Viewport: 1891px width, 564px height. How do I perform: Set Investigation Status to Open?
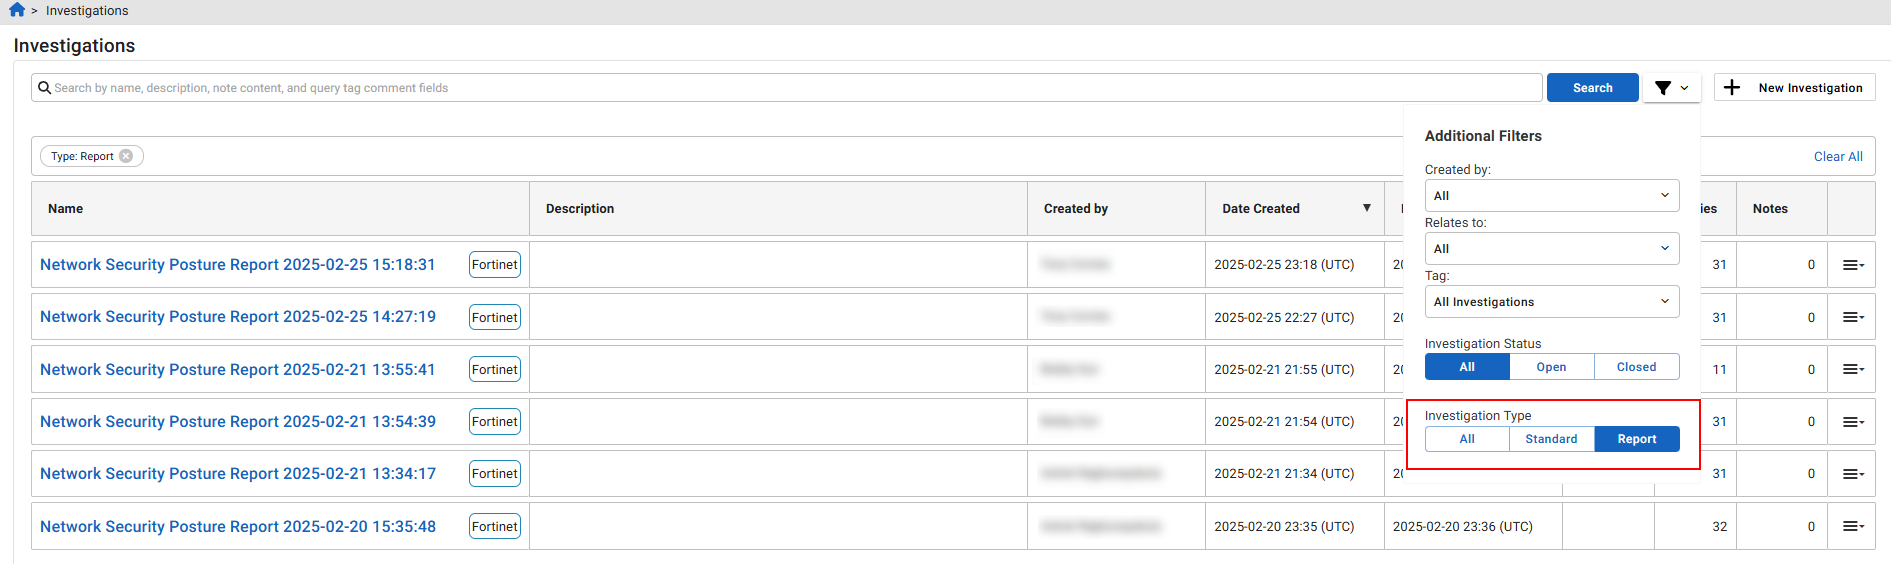pyautogui.click(x=1551, y=367)
